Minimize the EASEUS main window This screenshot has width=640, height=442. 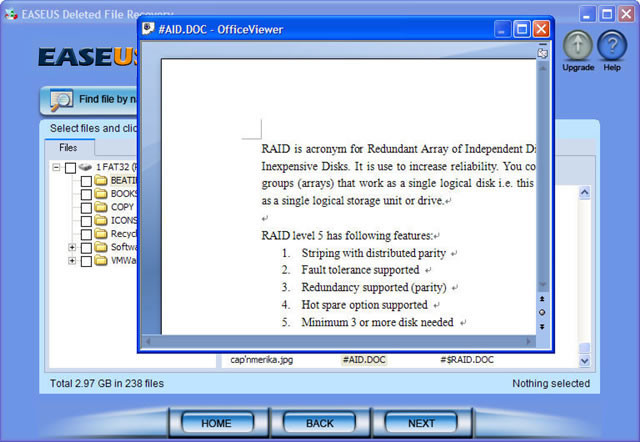[587, 15]
